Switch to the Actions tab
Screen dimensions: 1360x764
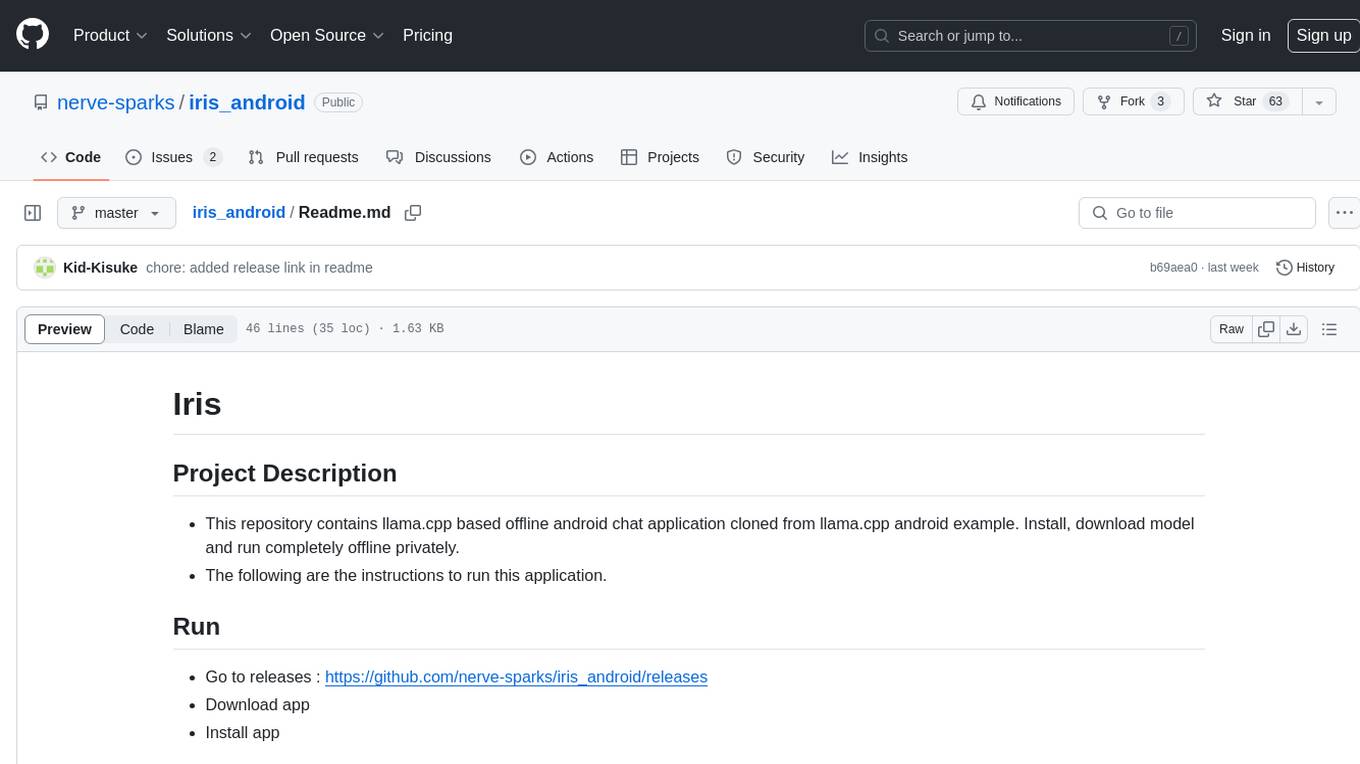[557, 157]
